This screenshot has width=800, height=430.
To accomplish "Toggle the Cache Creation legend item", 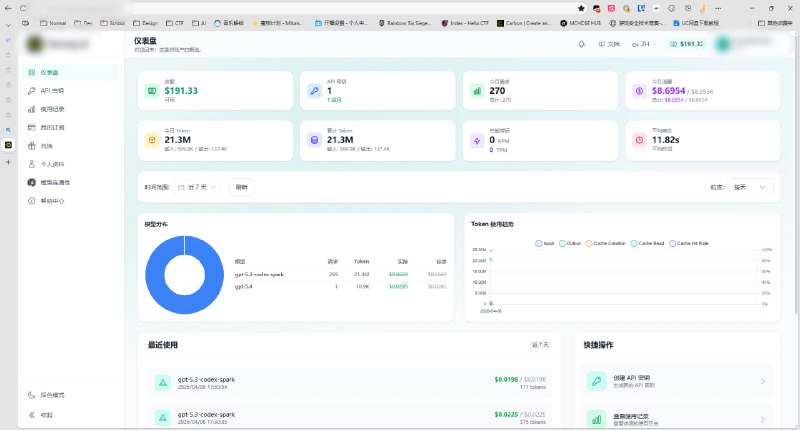I will click(x=605, y=243).
